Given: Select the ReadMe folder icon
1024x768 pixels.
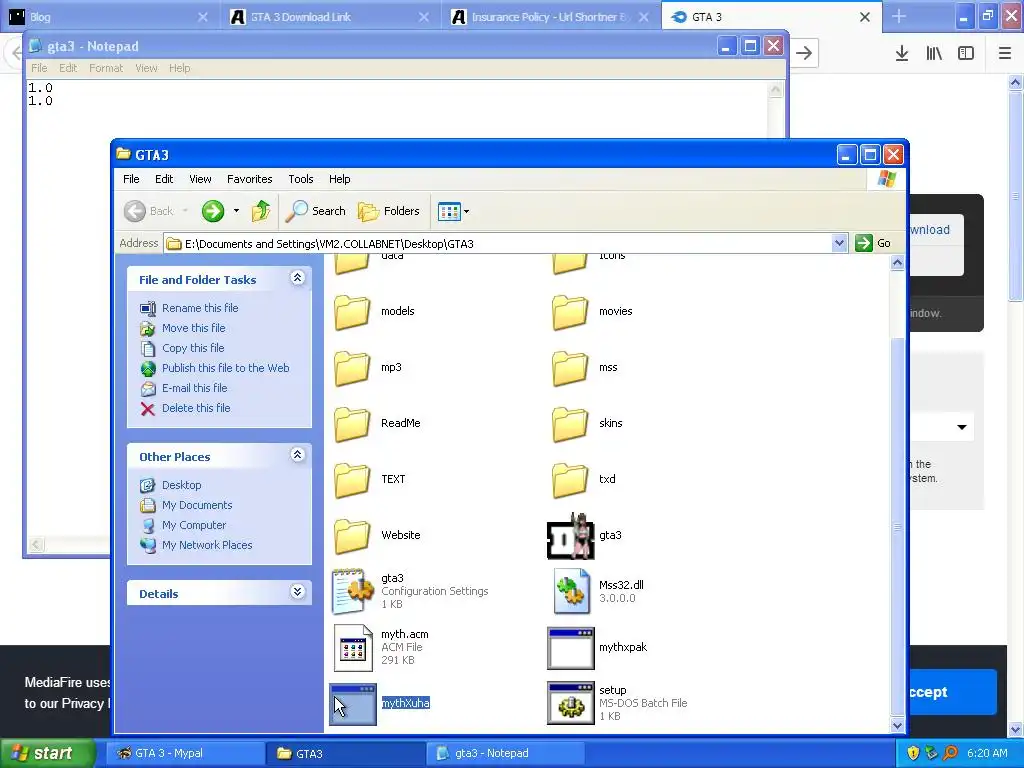Looking at the screenshot, I should pos(352,424).
